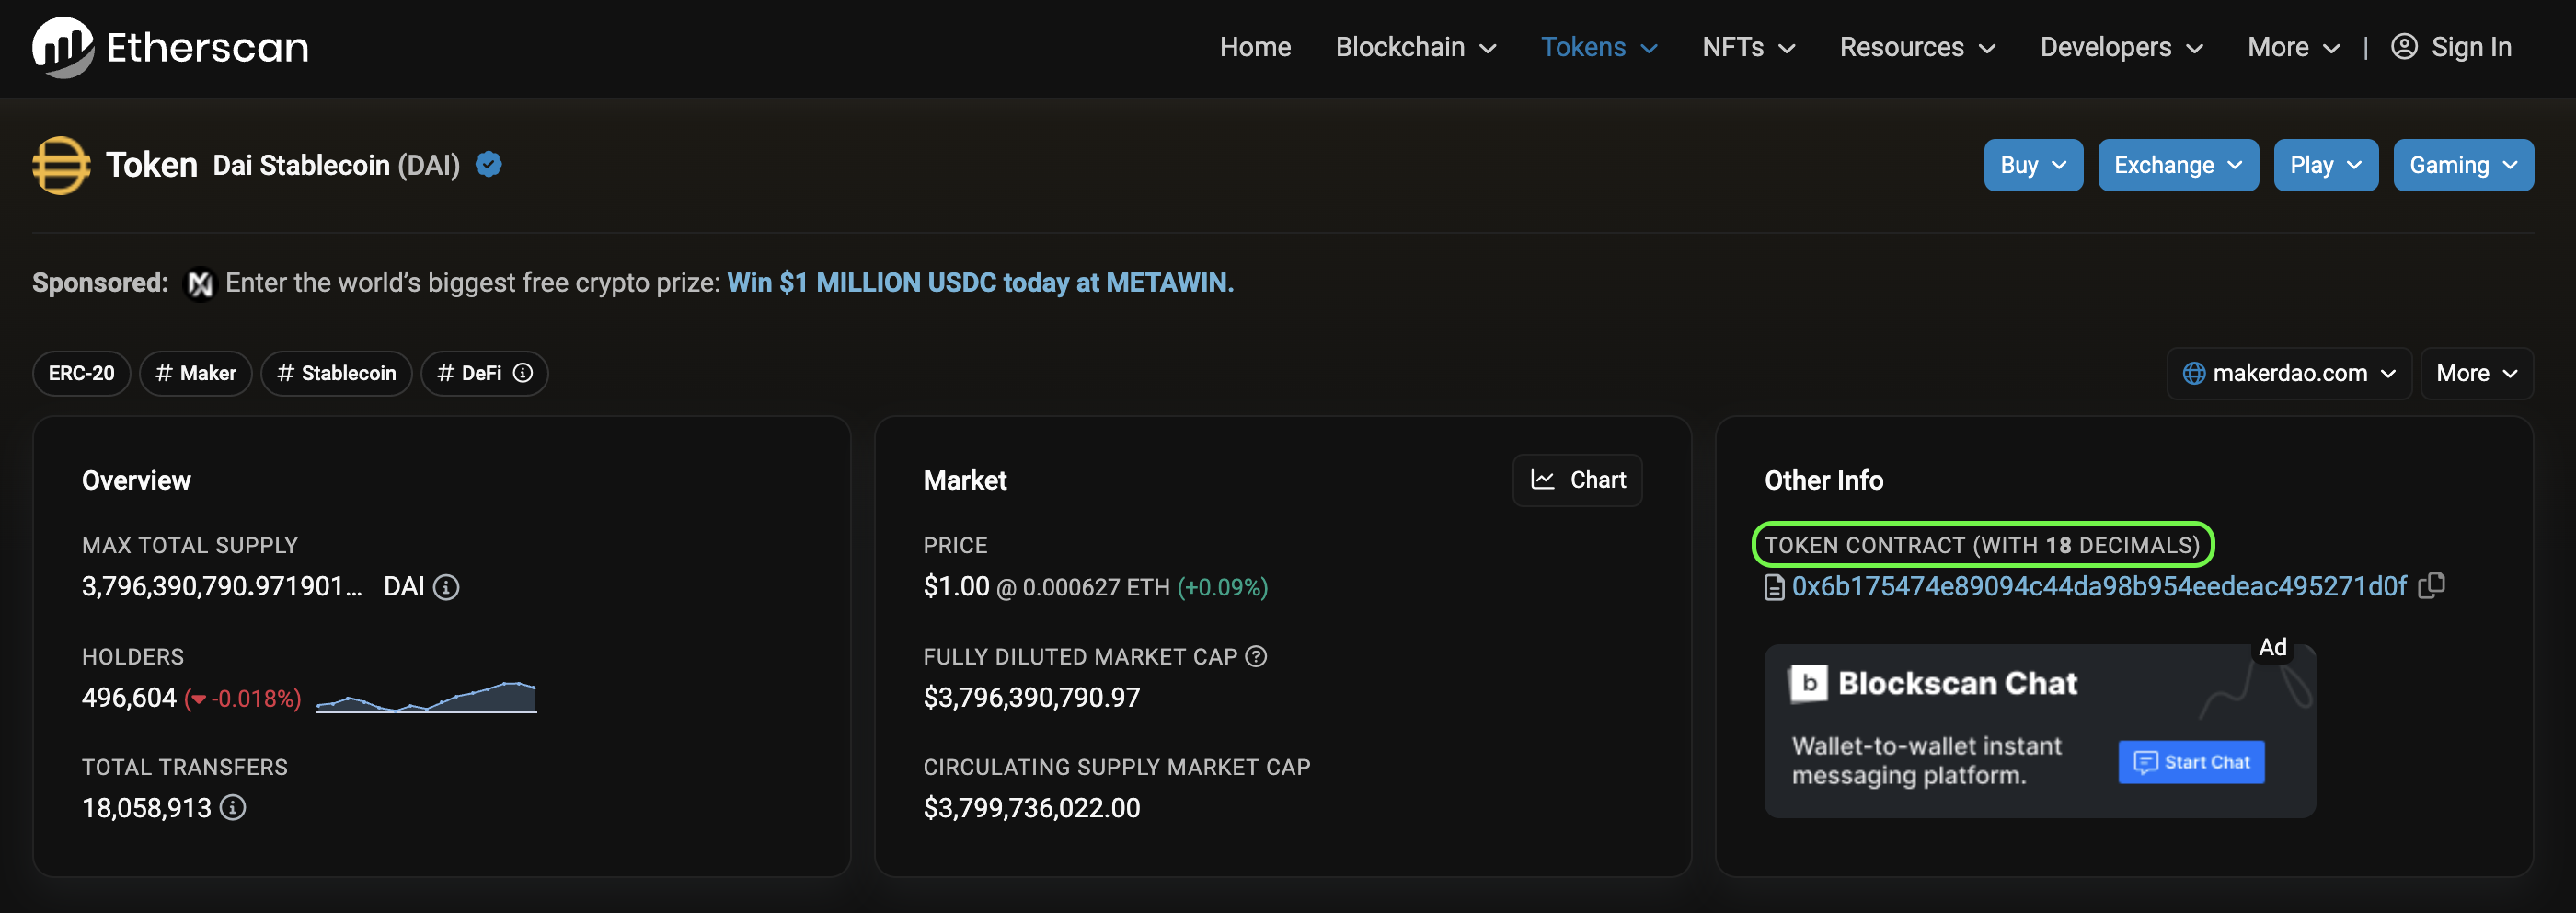The image size is (2576, 913).
Task: Expand the Play dropdown button
Action: [2326, 165]
